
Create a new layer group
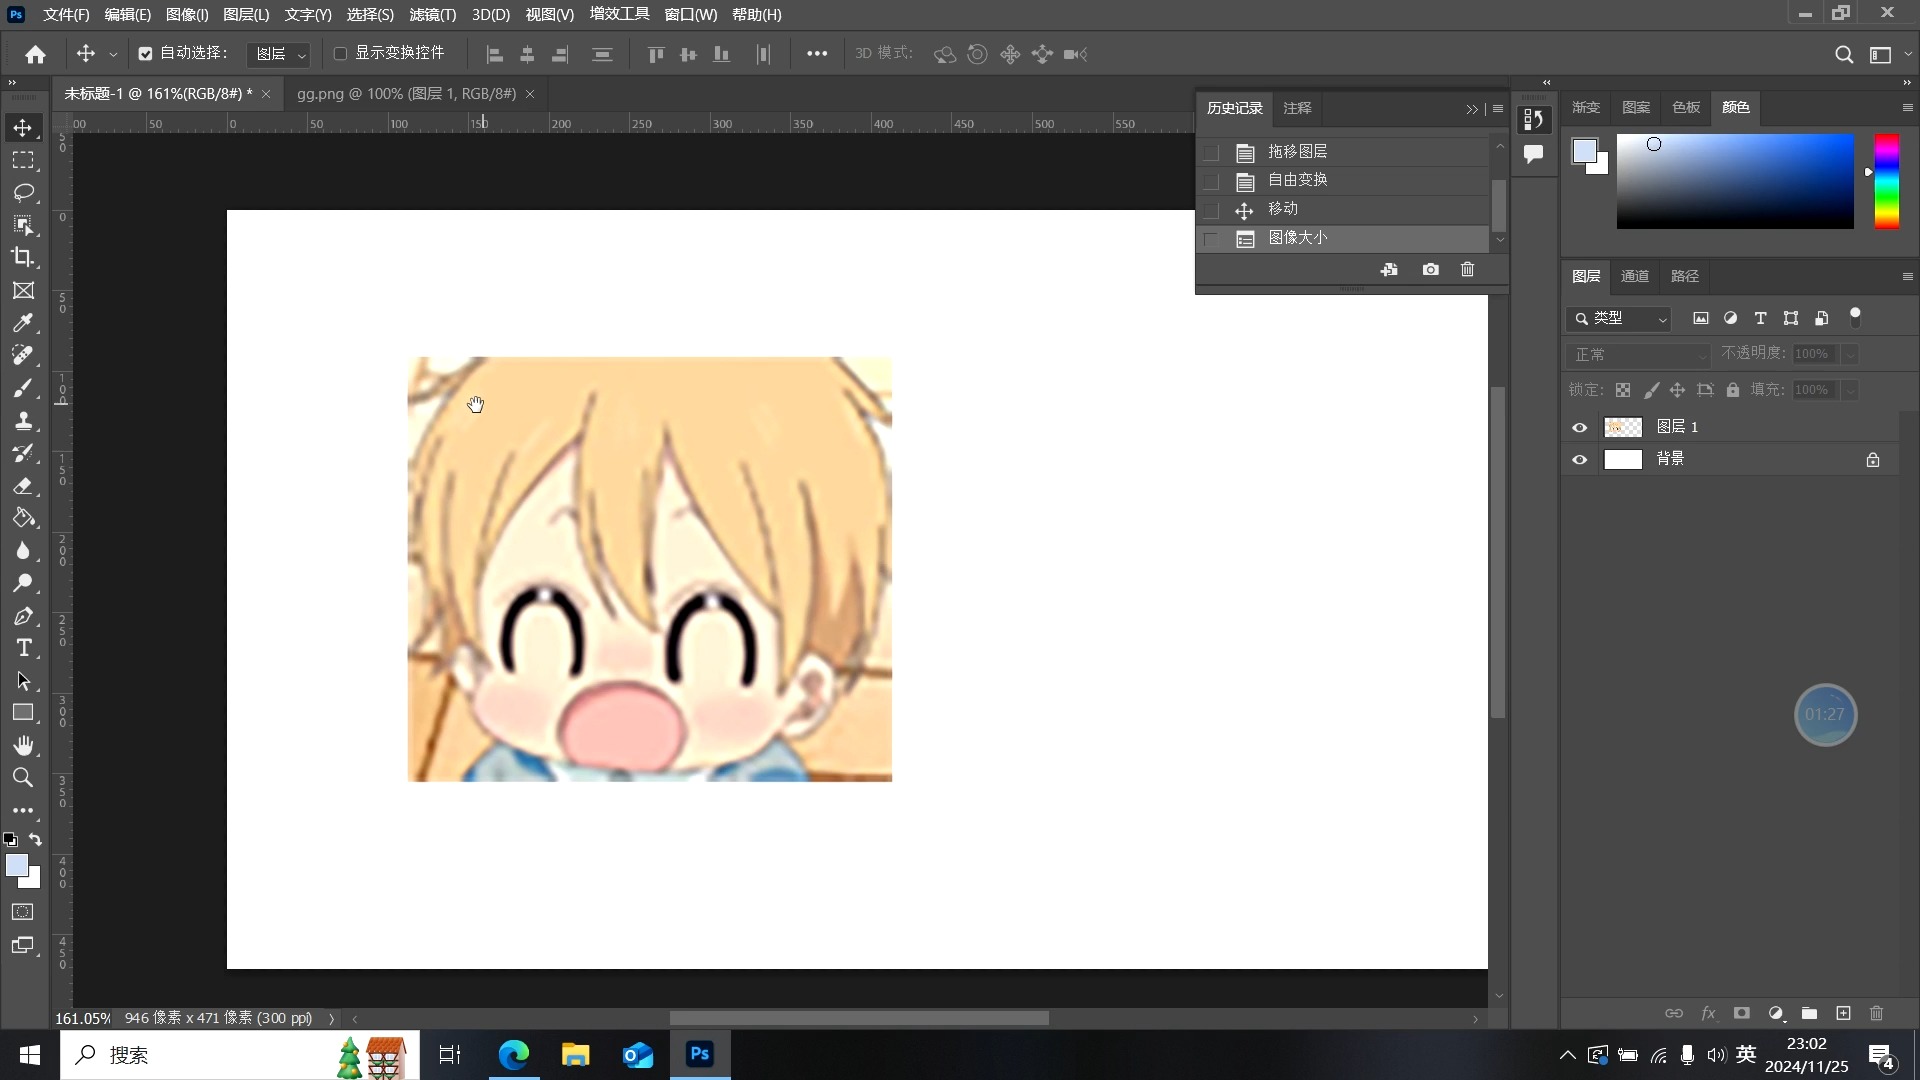(x=1809, y=1013)
